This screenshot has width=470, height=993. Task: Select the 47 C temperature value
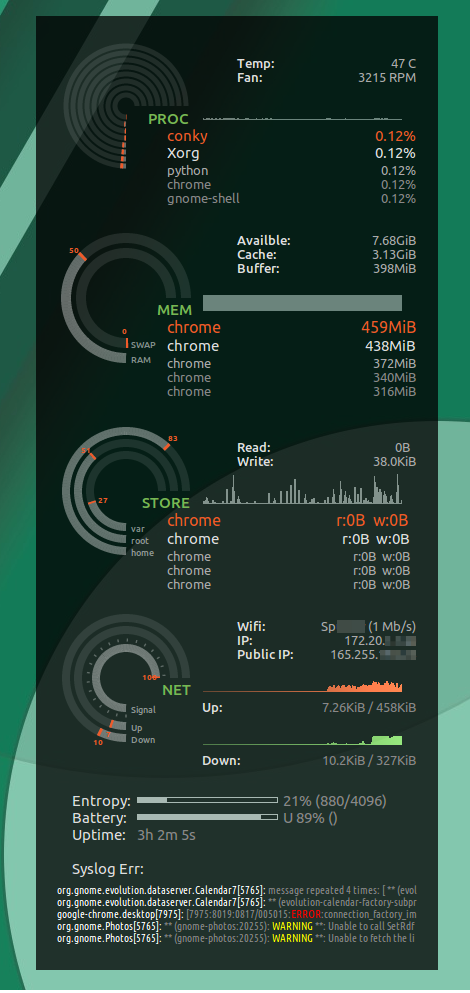(403, 64)
